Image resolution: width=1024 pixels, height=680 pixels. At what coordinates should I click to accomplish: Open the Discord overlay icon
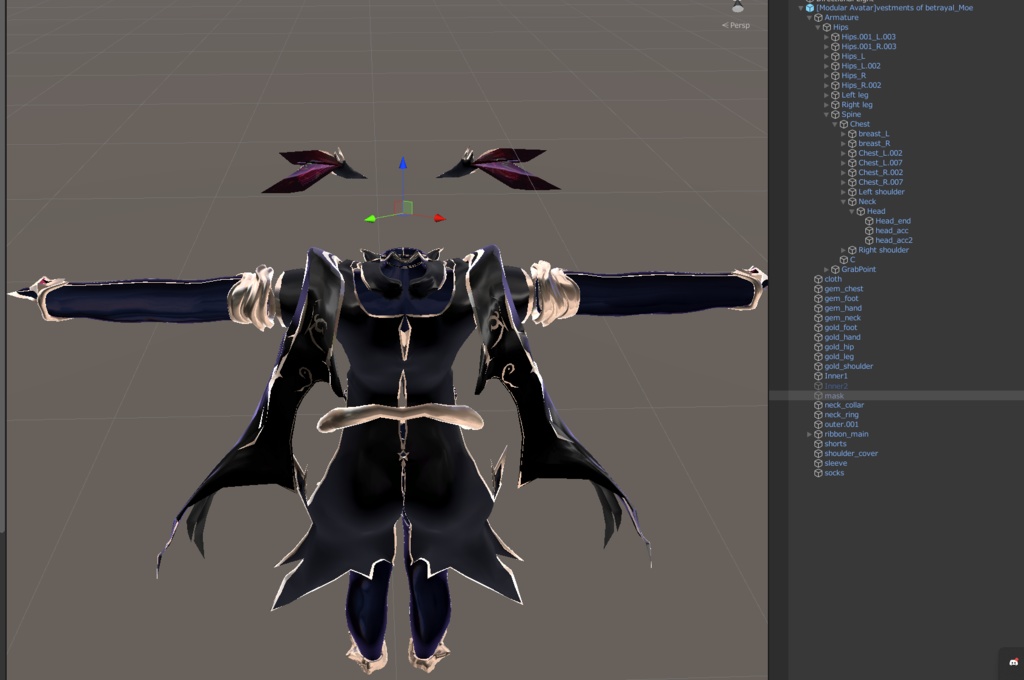point(1014,662)
